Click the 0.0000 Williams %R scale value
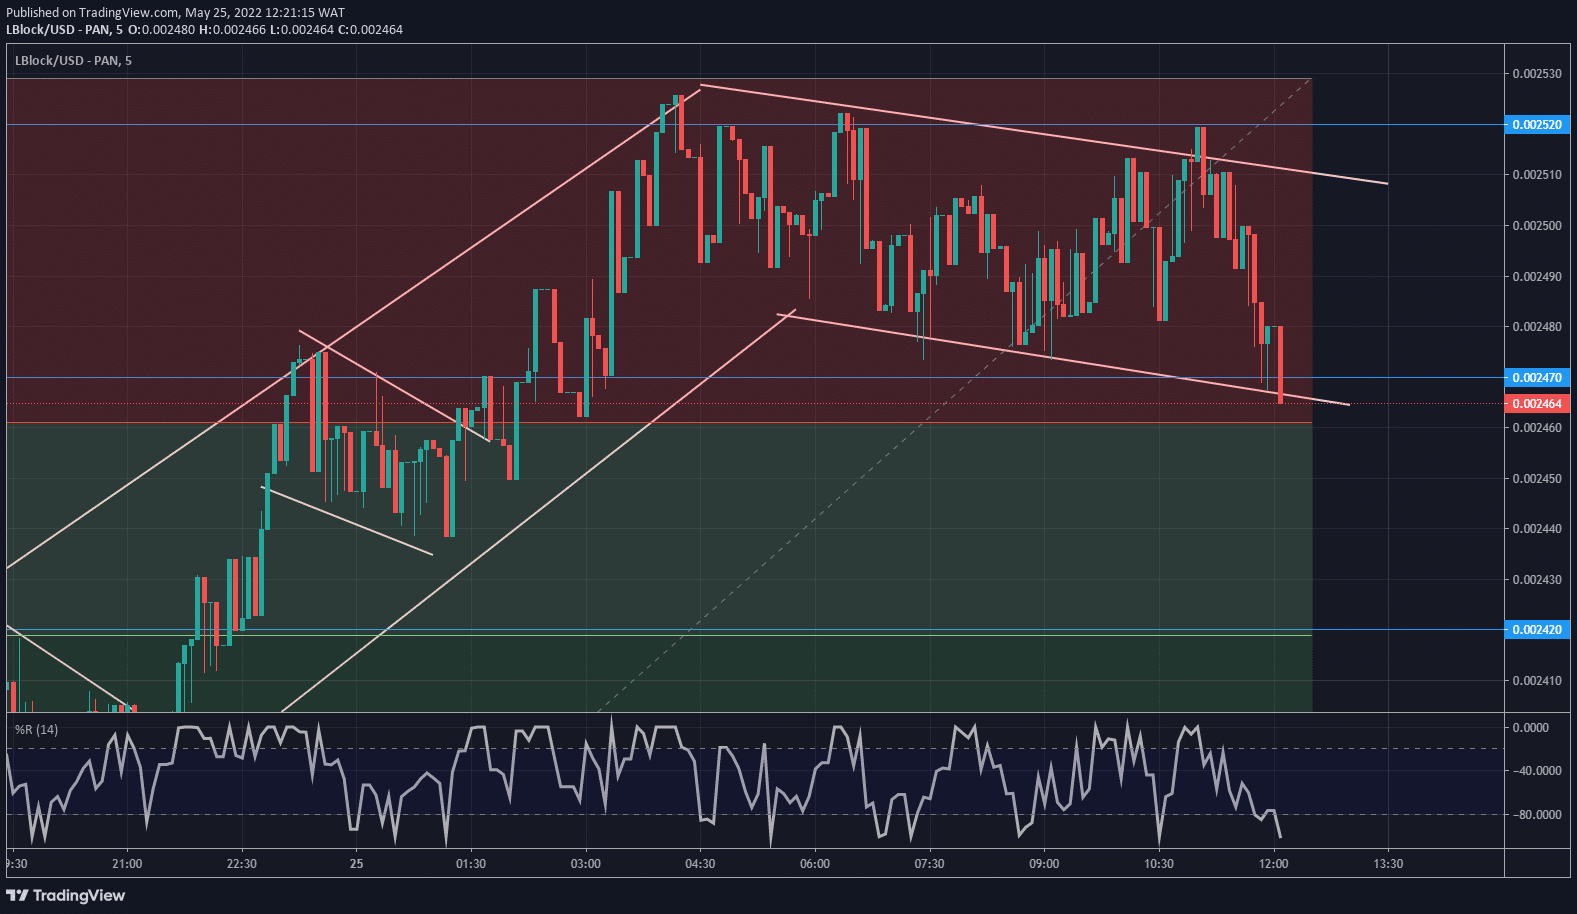 1531,728
